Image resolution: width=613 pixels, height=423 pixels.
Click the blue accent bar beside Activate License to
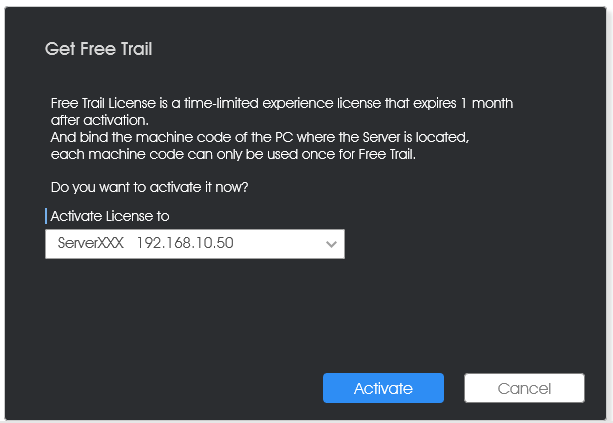pyautogui.click(x=46, y=216)
